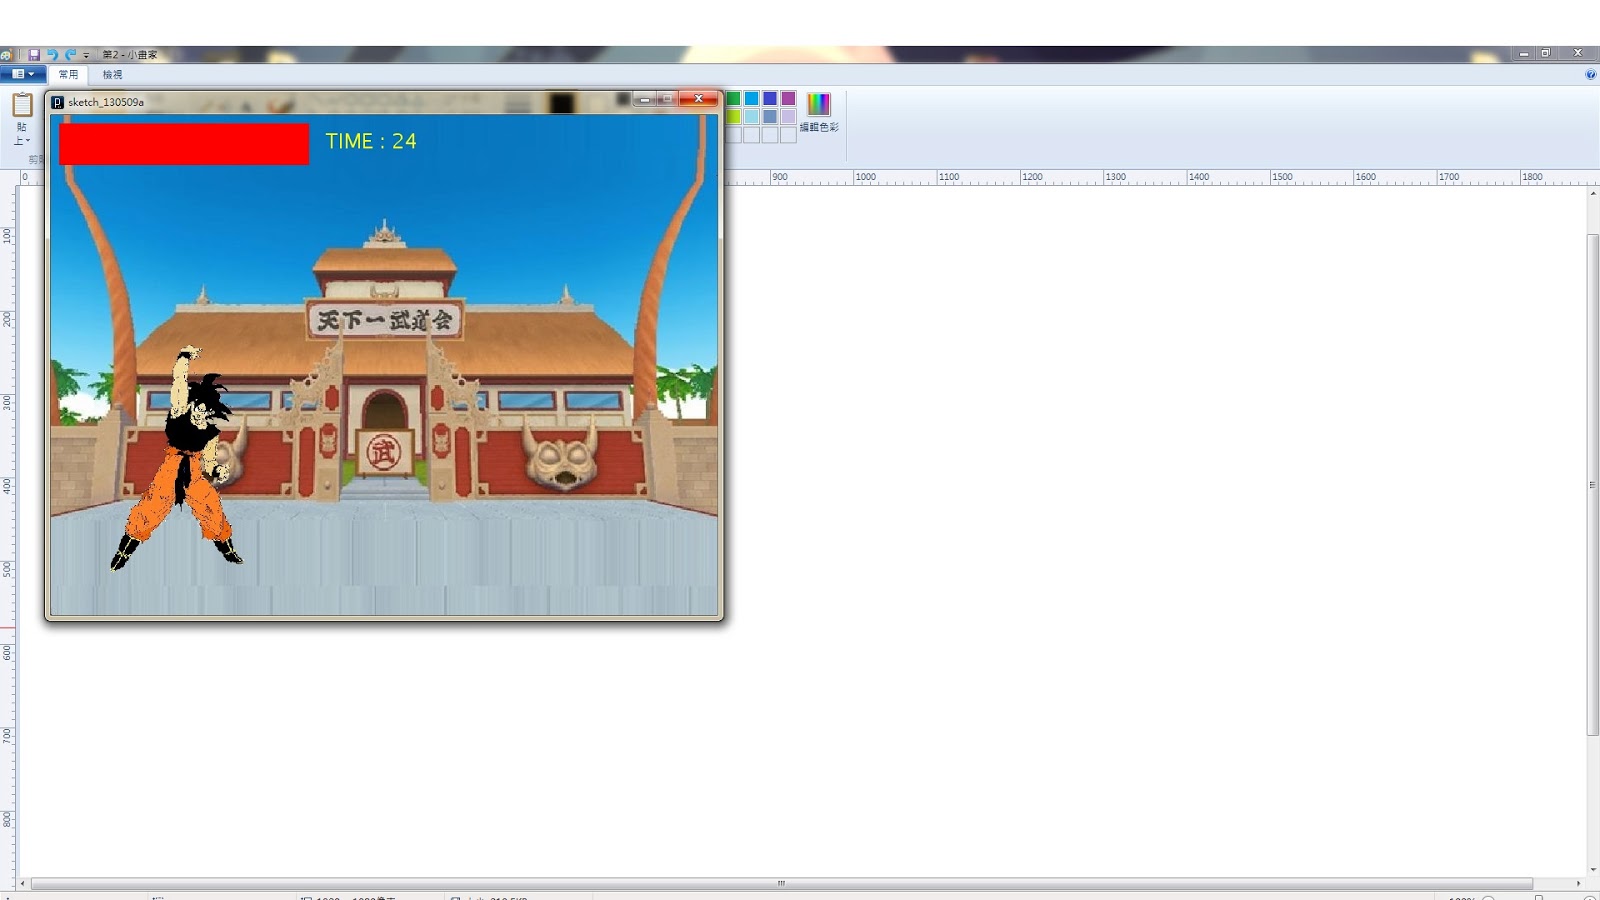Screen dimensions: 1600x900
Task: Click the Paint application icon in its title bar
Action: coord(6,55)
